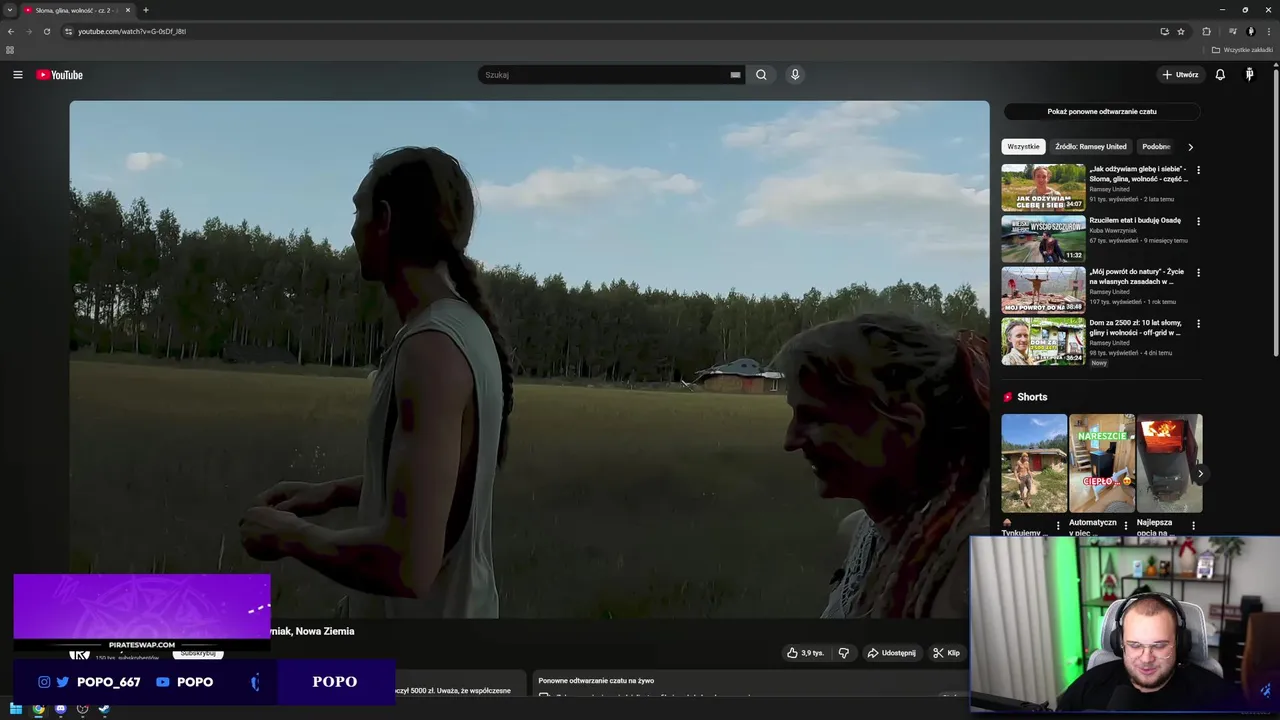This screenshot has height=720, width=1280.
Task: Open the notifications bell
Action: click(1220, 75)
